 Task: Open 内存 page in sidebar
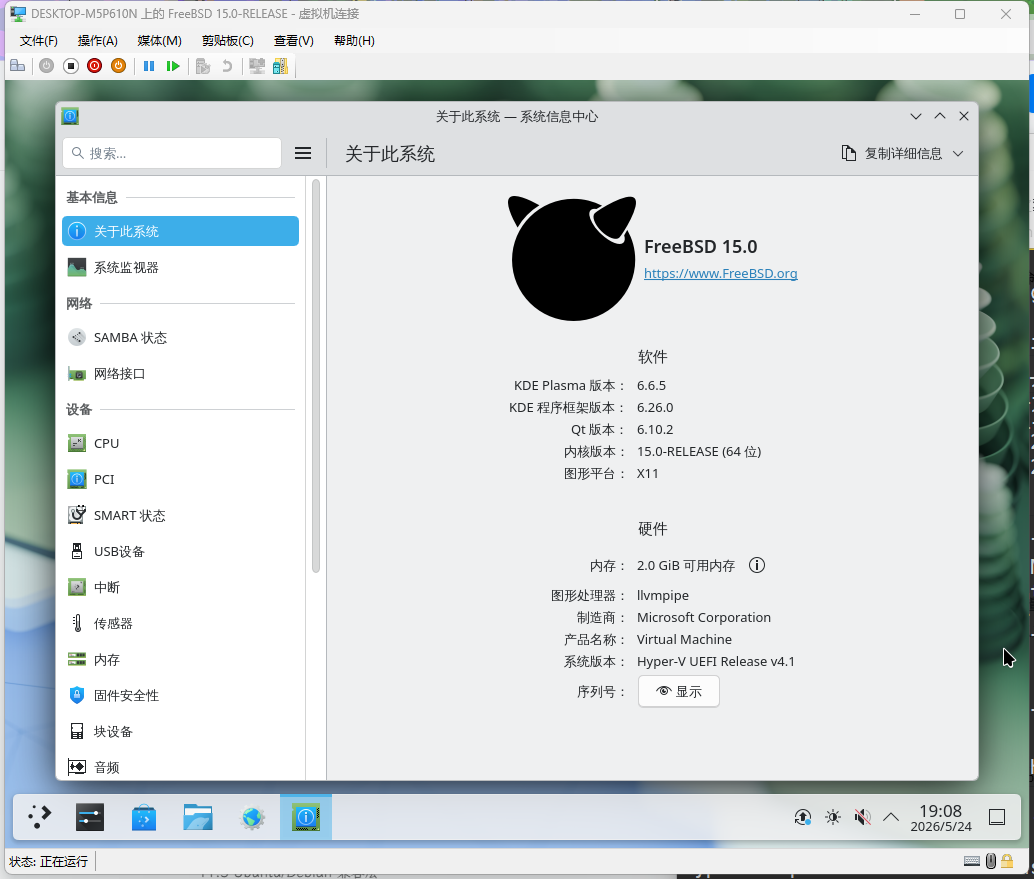click(180, 659)
